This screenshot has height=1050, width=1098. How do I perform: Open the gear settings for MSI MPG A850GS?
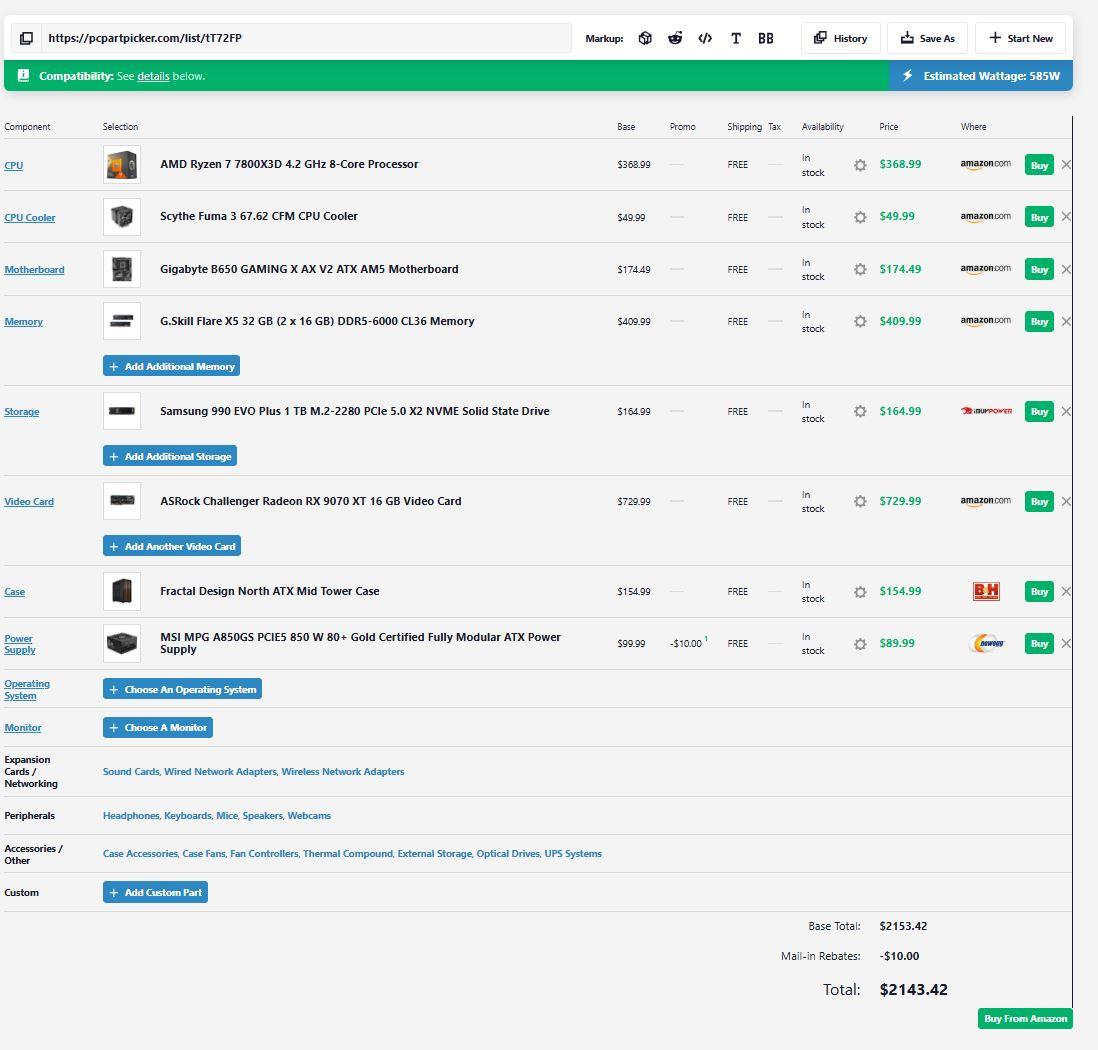860,644
